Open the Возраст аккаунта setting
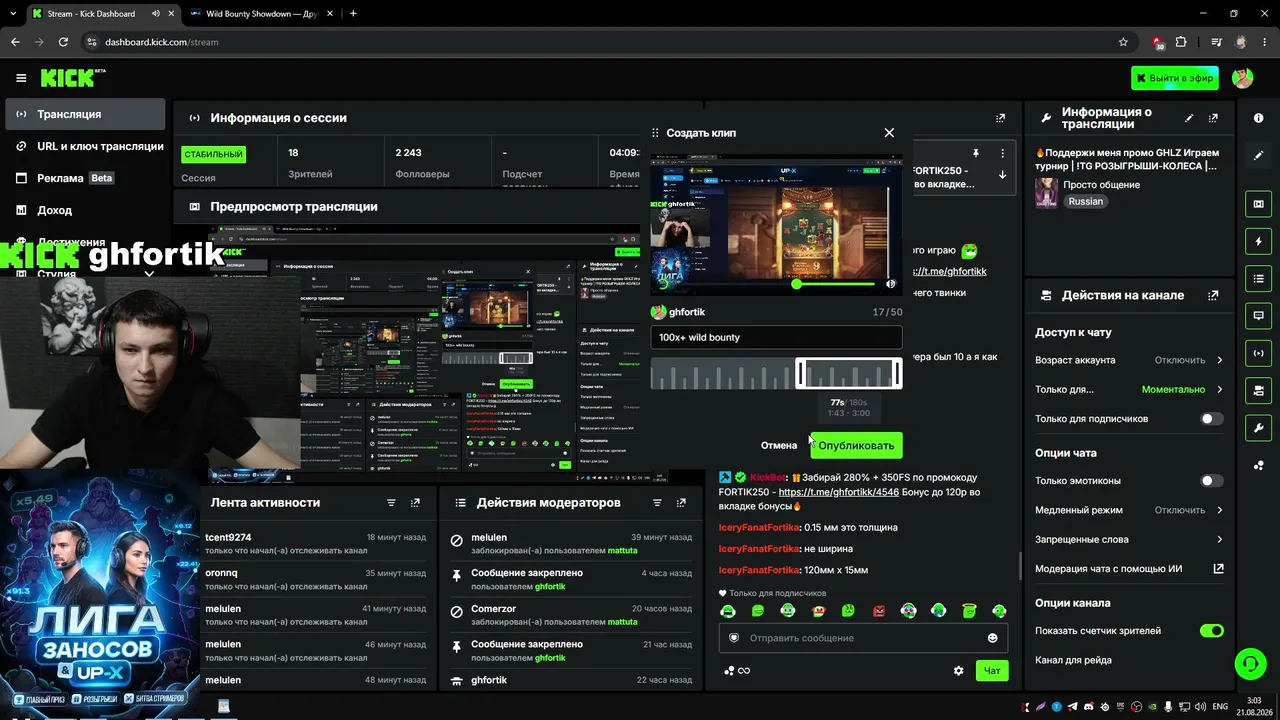This screenshot has height=720, width=1280. tap(1129, 360)
